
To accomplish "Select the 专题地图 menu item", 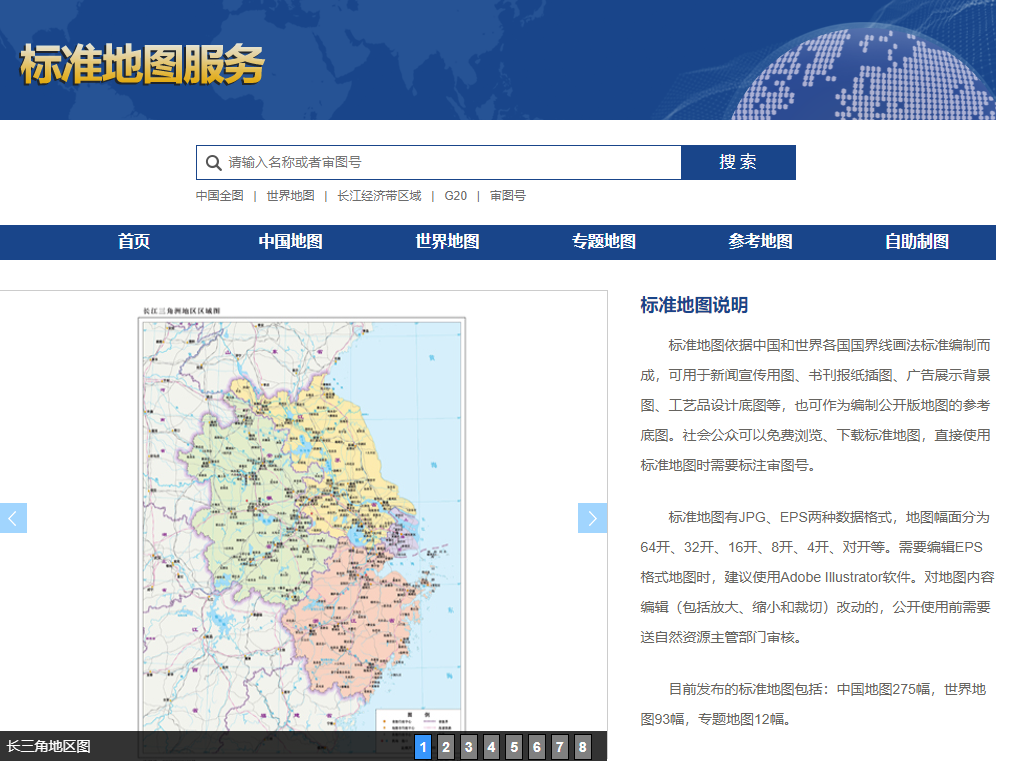I will [x=604, y=242].
